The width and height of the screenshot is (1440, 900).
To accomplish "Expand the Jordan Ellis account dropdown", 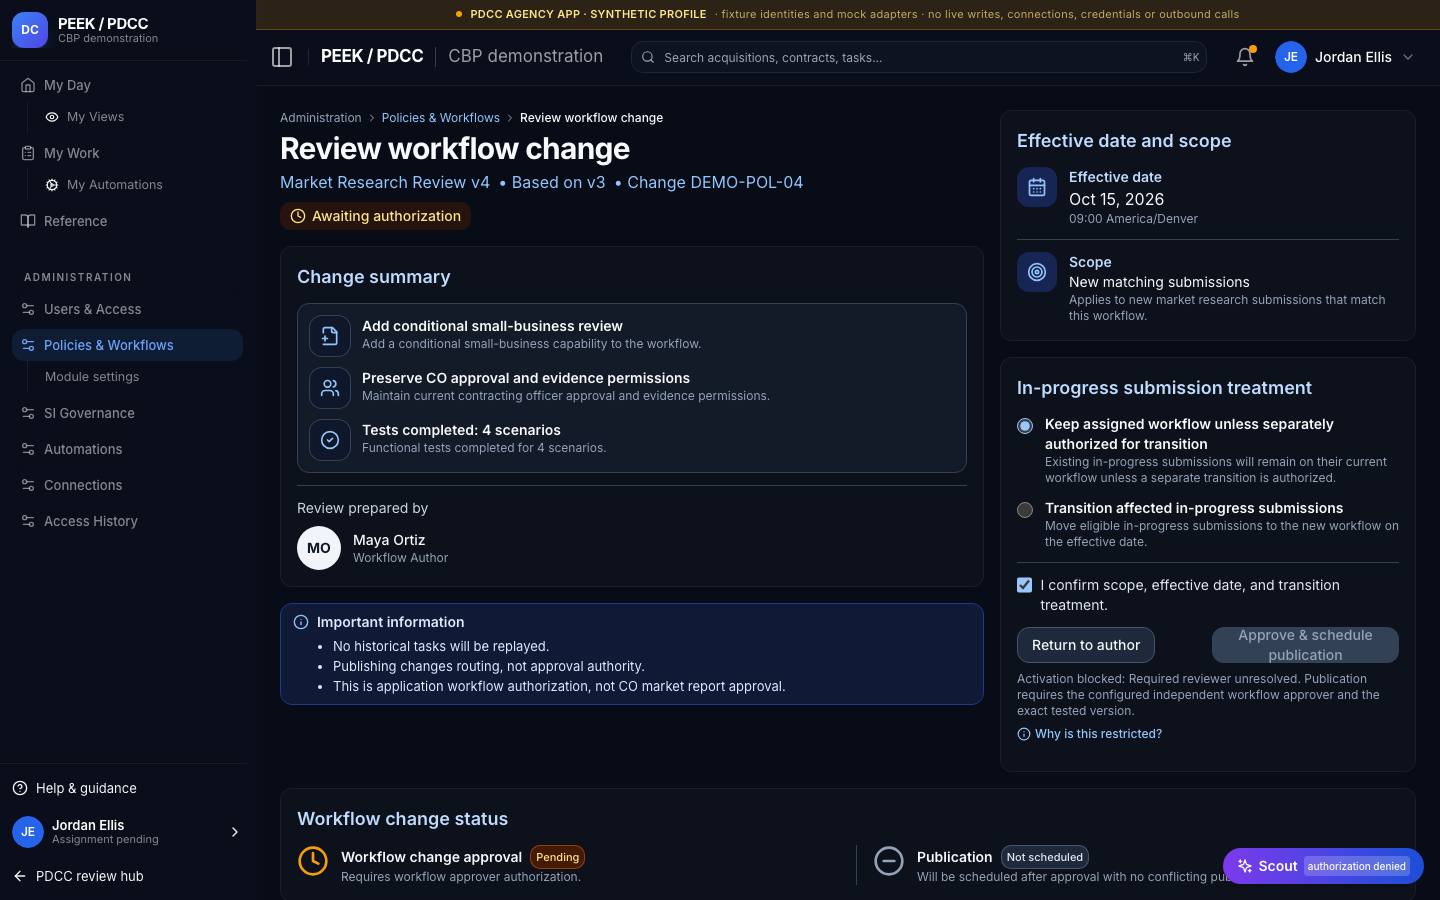I will click(1408, 57).
